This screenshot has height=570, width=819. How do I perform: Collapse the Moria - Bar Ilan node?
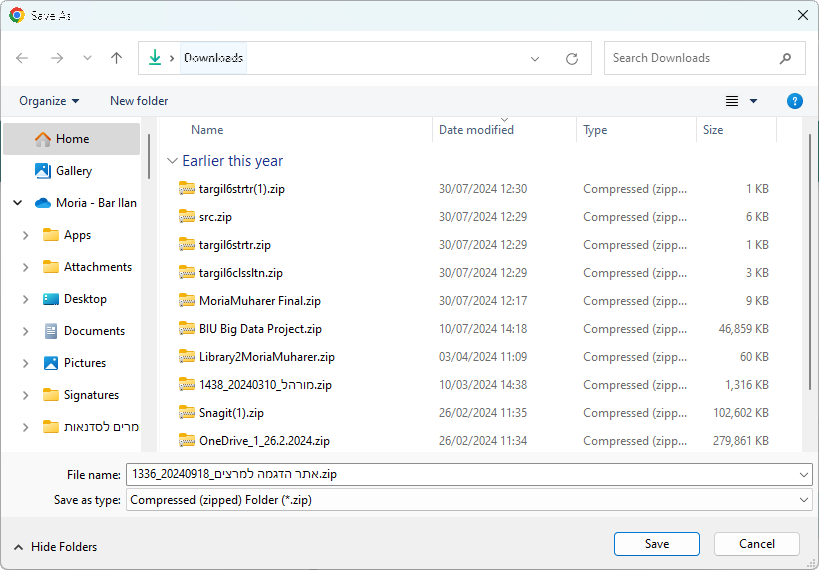tap(17, 203)
